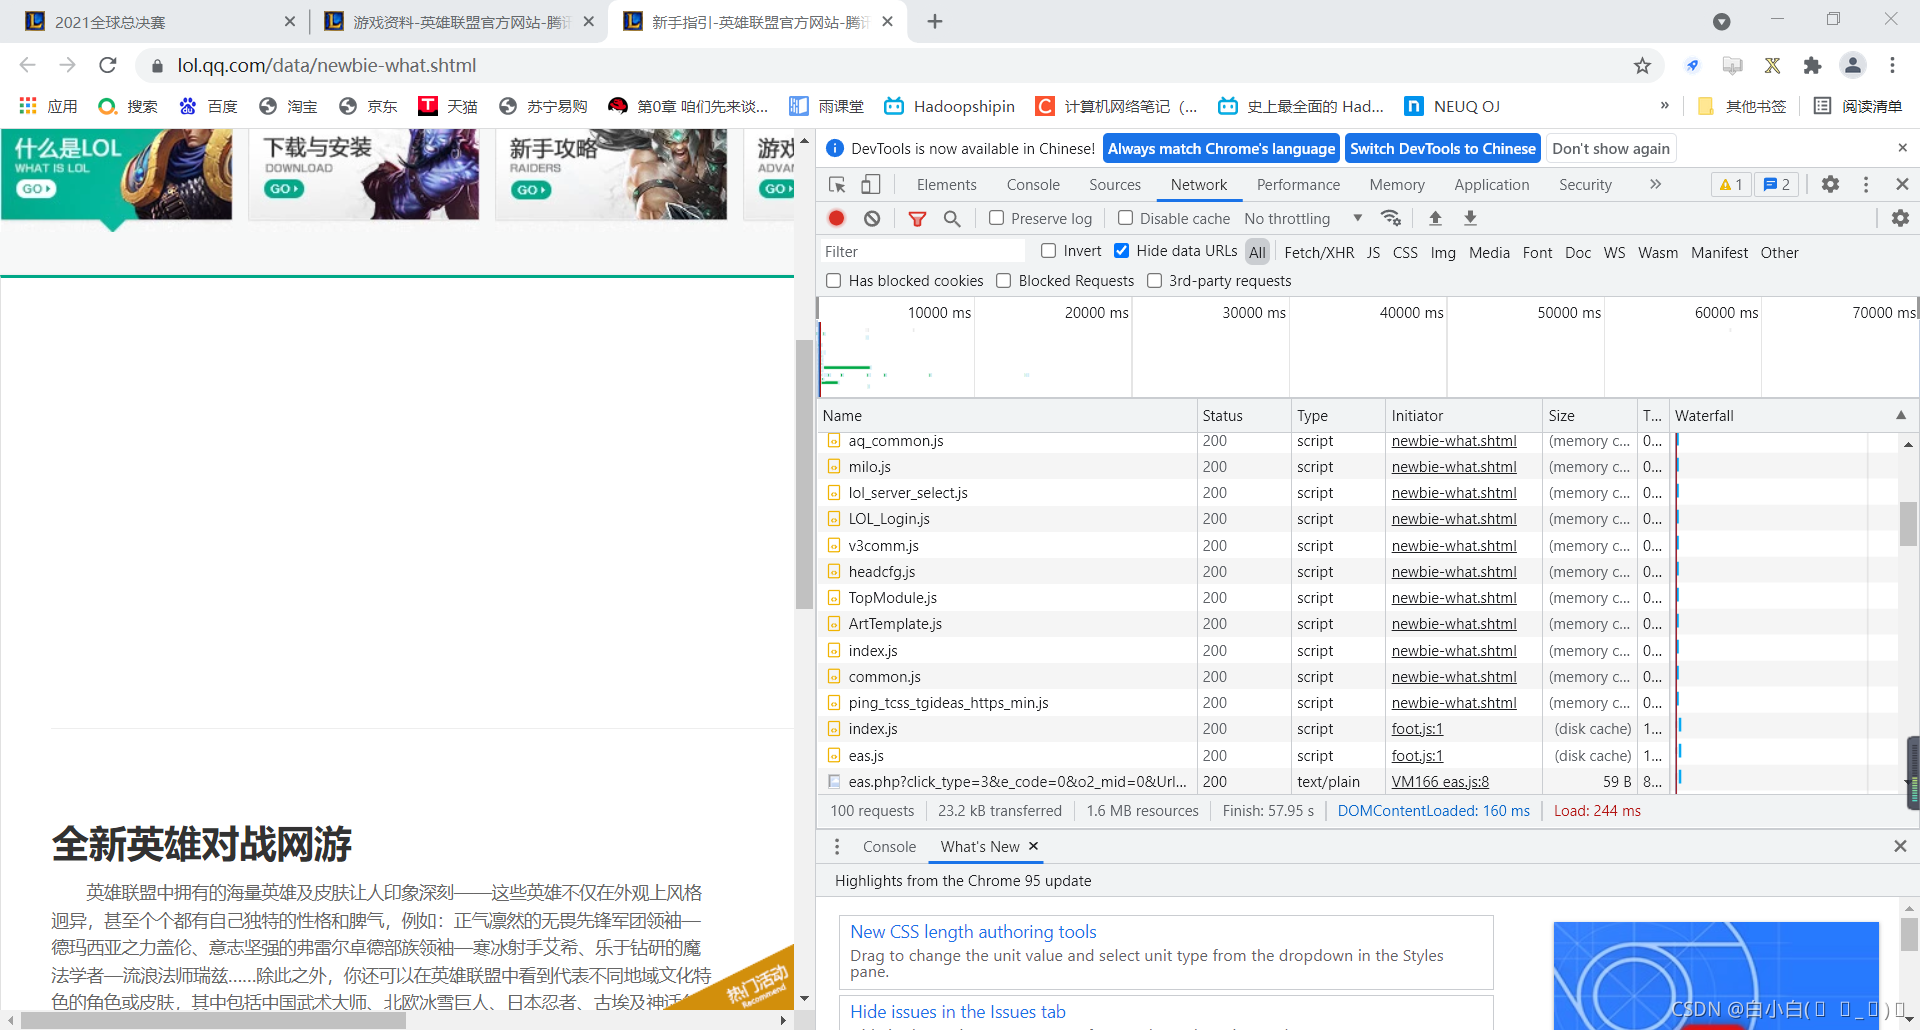This screenshot has height=1030, width=1920.
Task: Bookmark this page with star icon
Action: [1642, 65]
